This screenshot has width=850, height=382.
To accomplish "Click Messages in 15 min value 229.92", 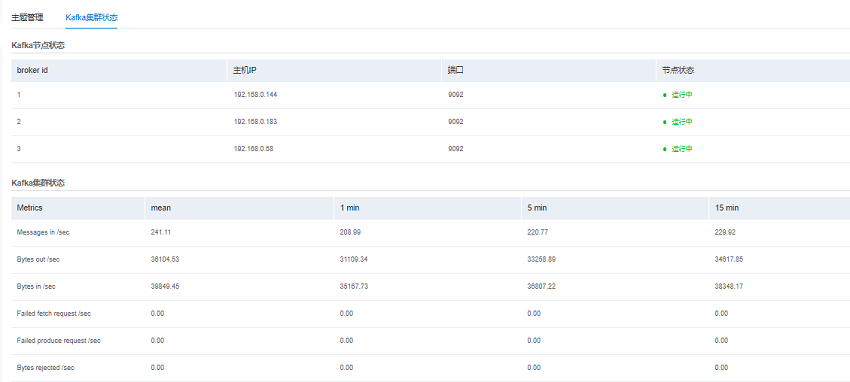I will [x=725, y=232].
